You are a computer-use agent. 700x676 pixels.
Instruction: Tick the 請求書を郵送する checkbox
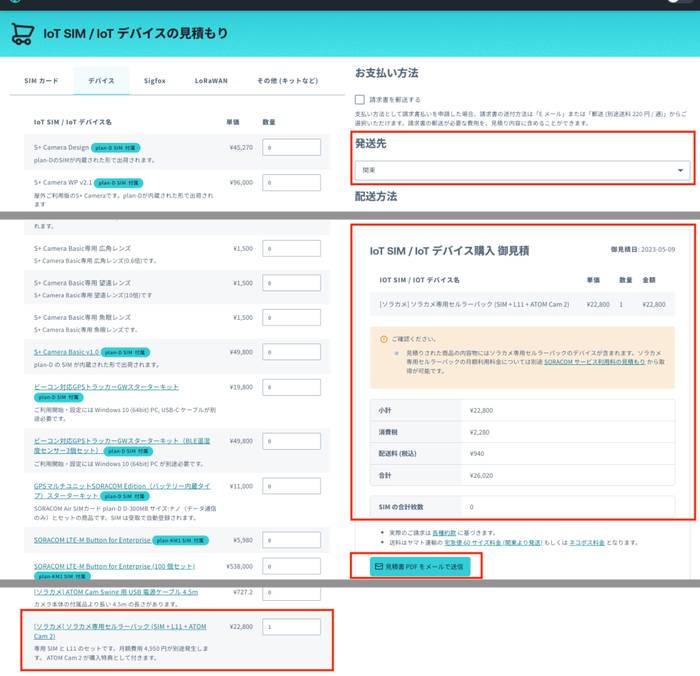point(360,99)
